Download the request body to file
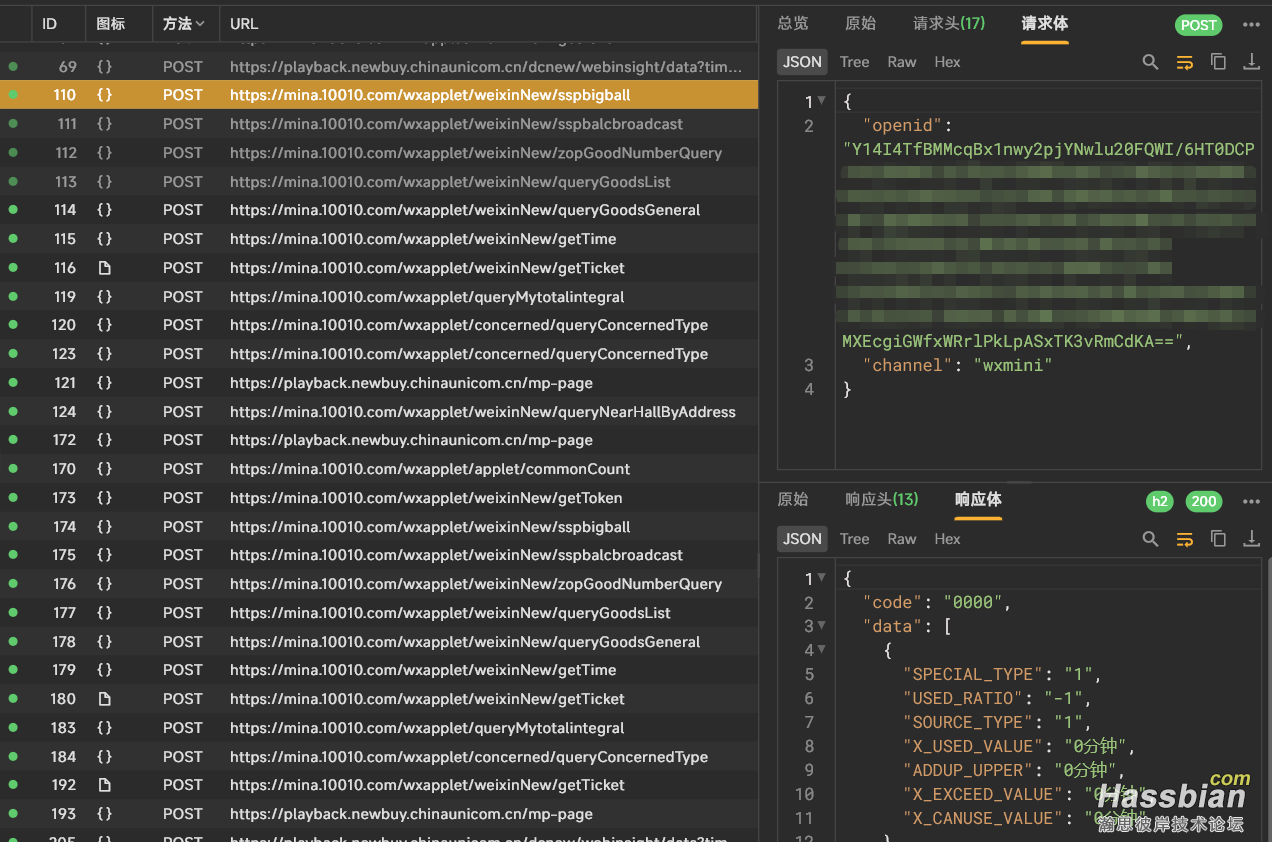Image resolution: width=1272 pixels, height=842 pixels. (x=1251, y=62)
